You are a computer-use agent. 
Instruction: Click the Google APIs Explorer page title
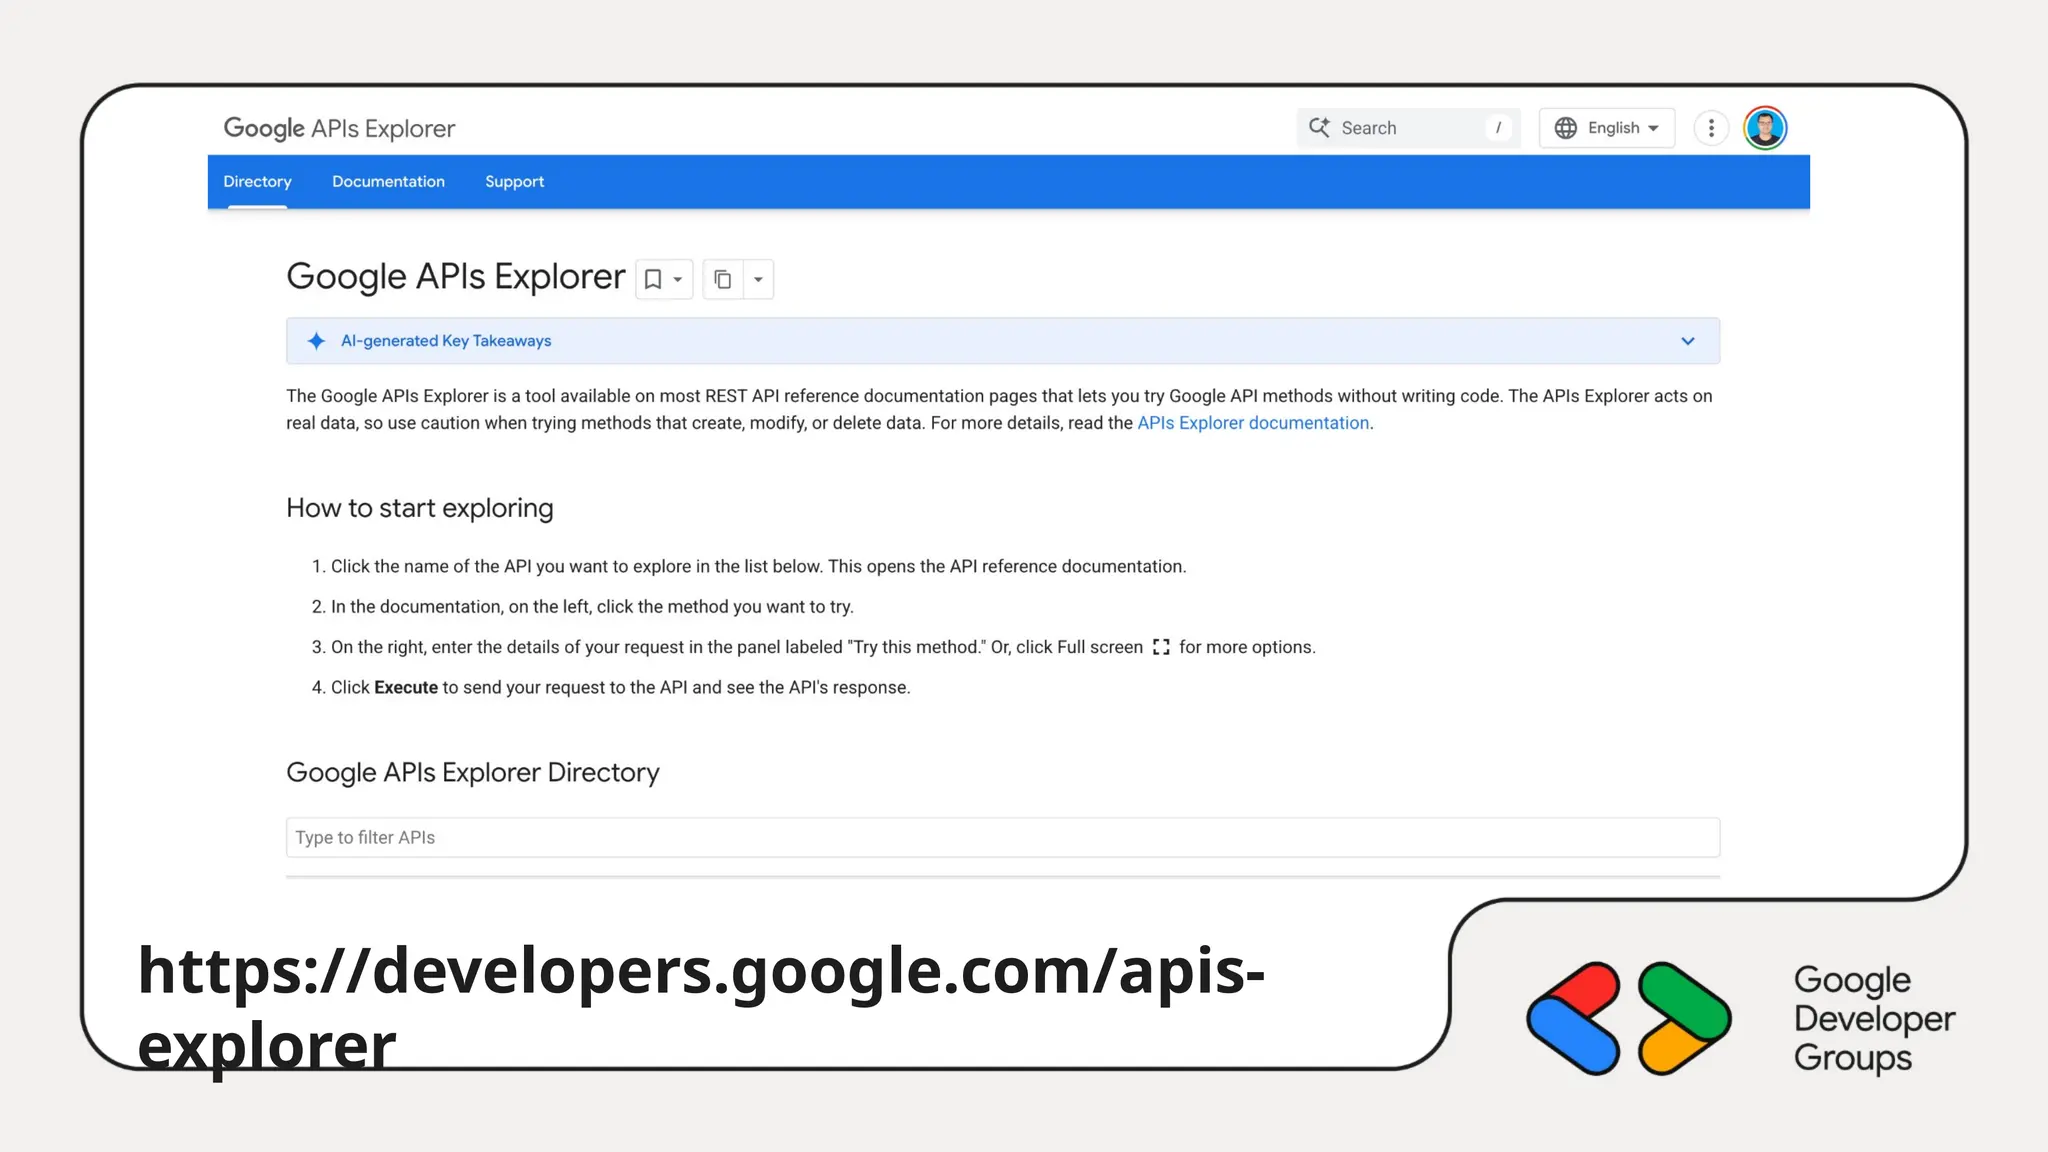click(456, 276)
